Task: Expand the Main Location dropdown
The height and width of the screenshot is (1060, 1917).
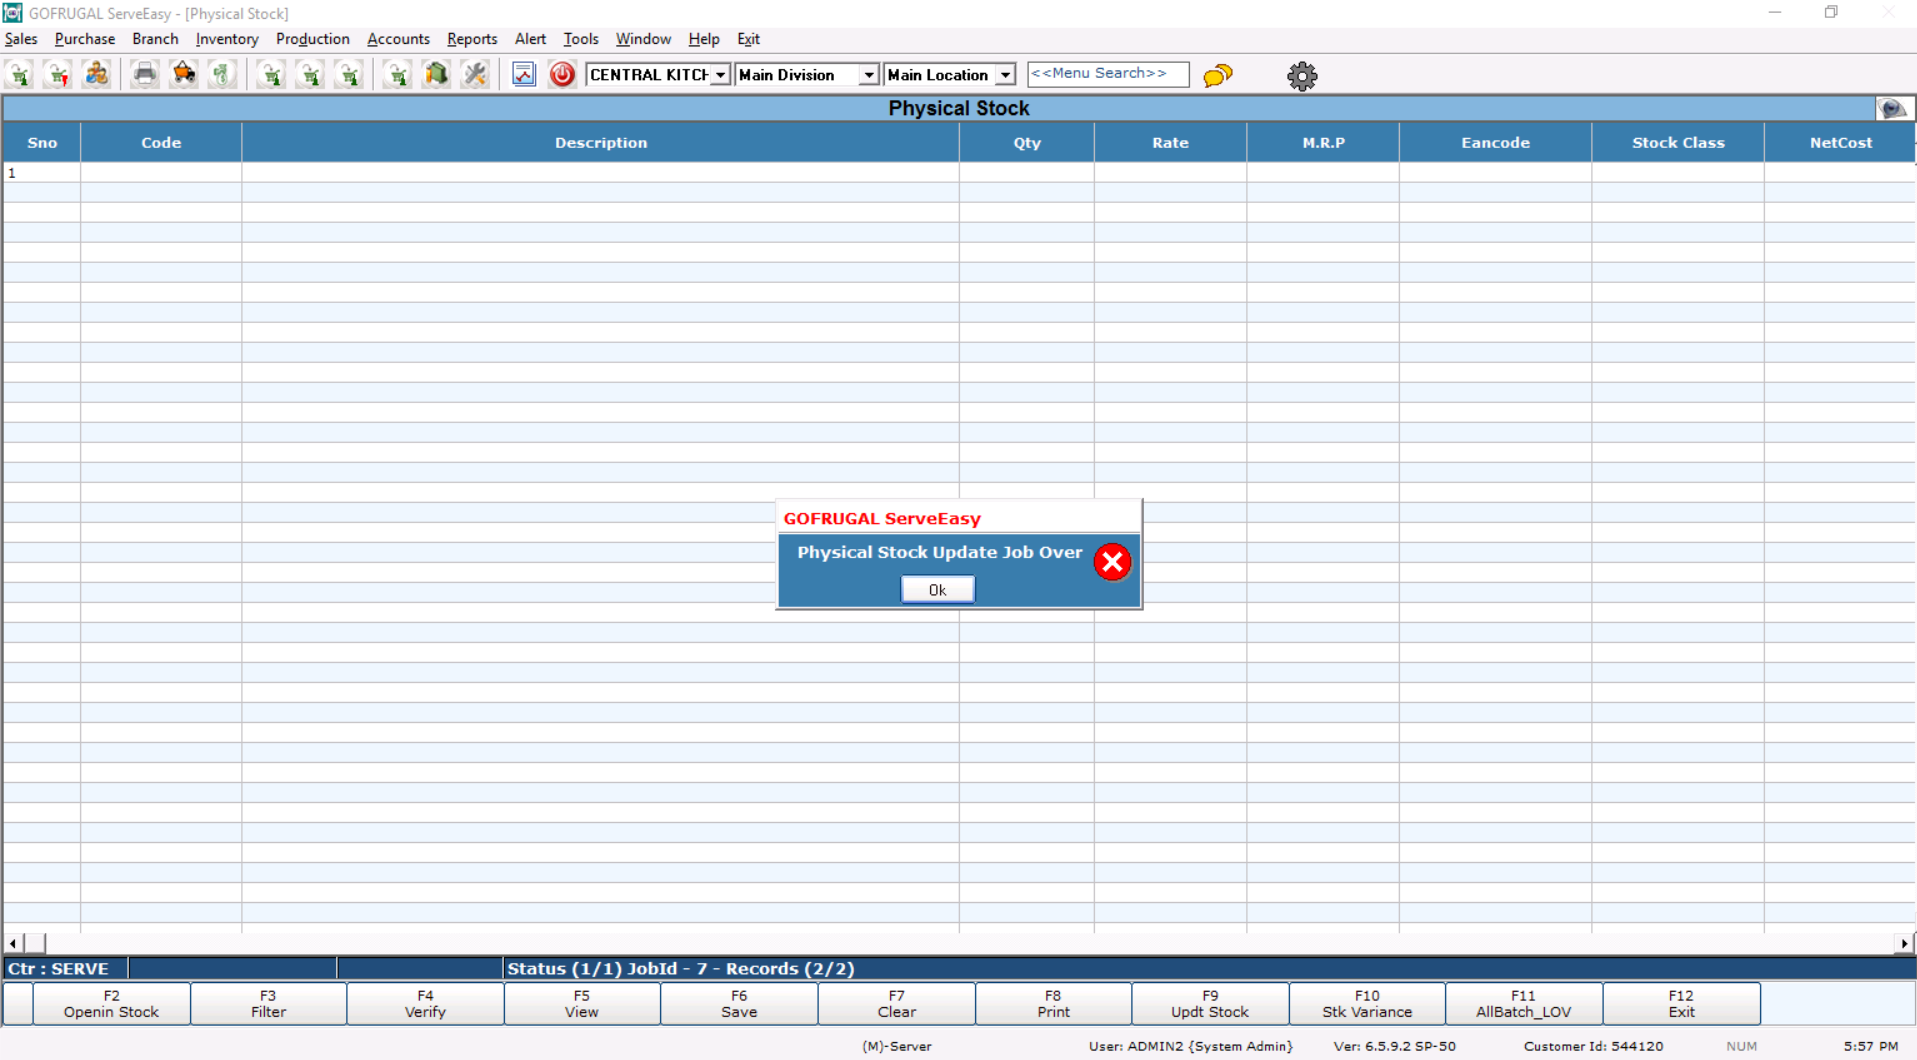Action: click(1005, 75)
